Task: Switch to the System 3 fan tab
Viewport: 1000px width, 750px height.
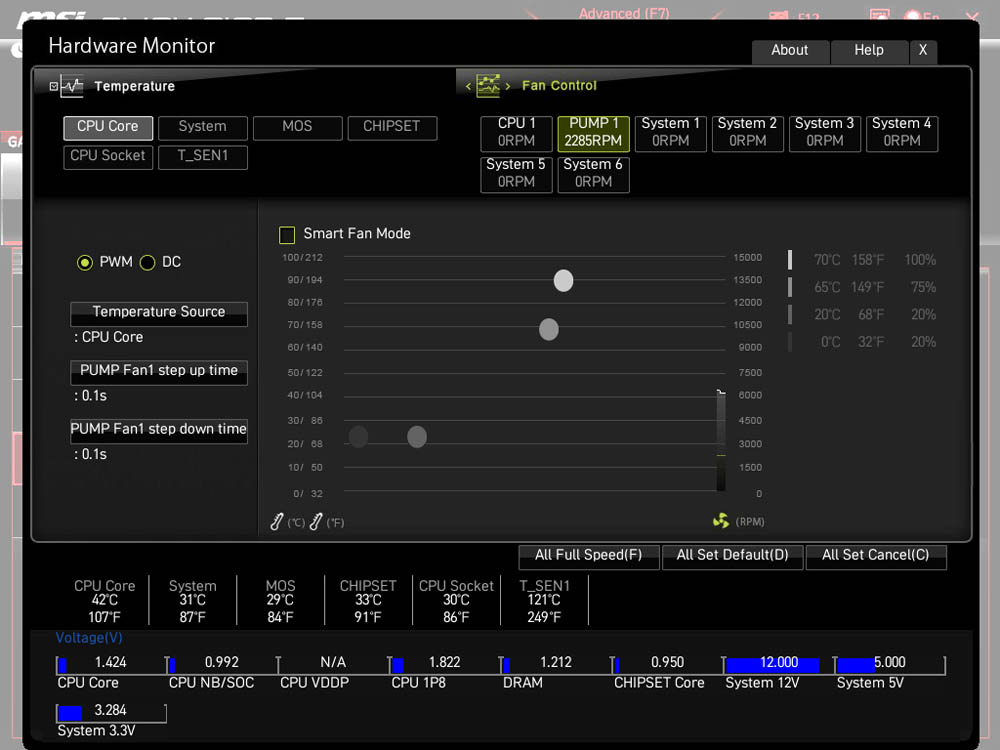Action: click(825, 133)
